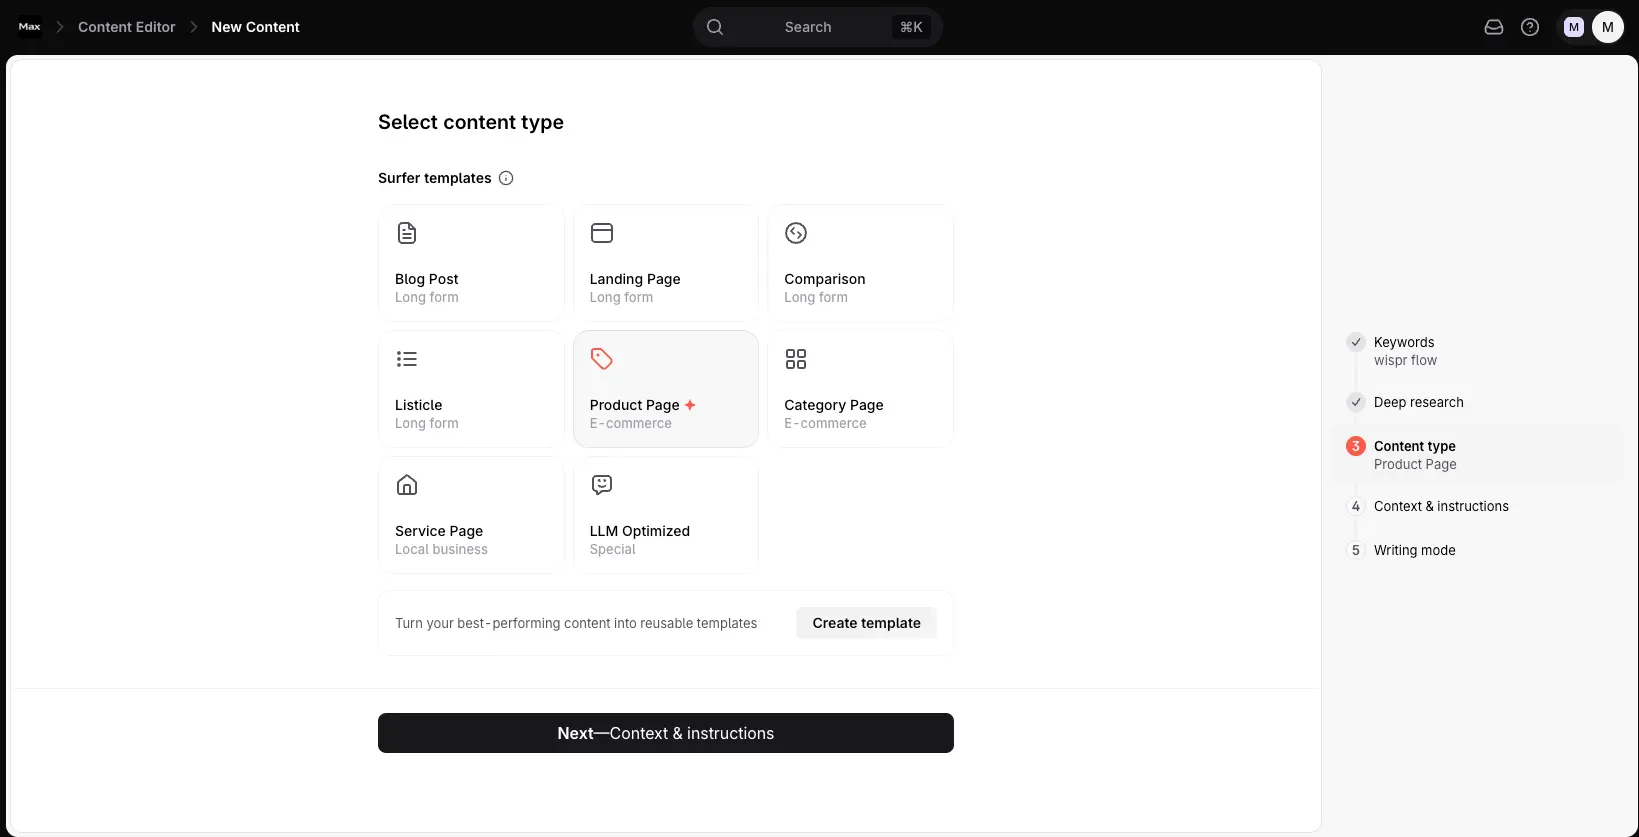This screenshot has height=837, width=1639.
Task: Click the reusable templates hint text
Action: [576, 623]
